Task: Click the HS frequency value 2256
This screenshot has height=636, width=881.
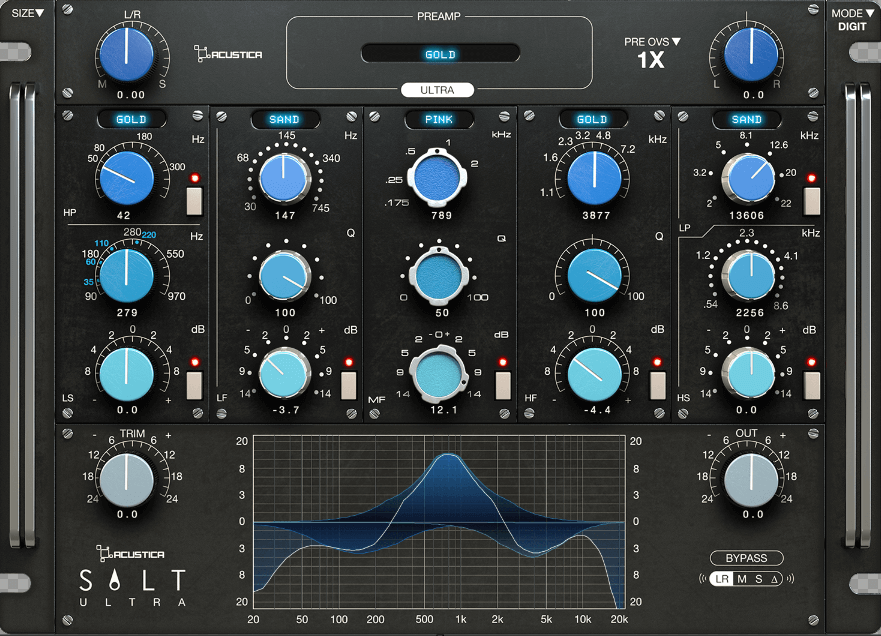Action: [750, 313]
